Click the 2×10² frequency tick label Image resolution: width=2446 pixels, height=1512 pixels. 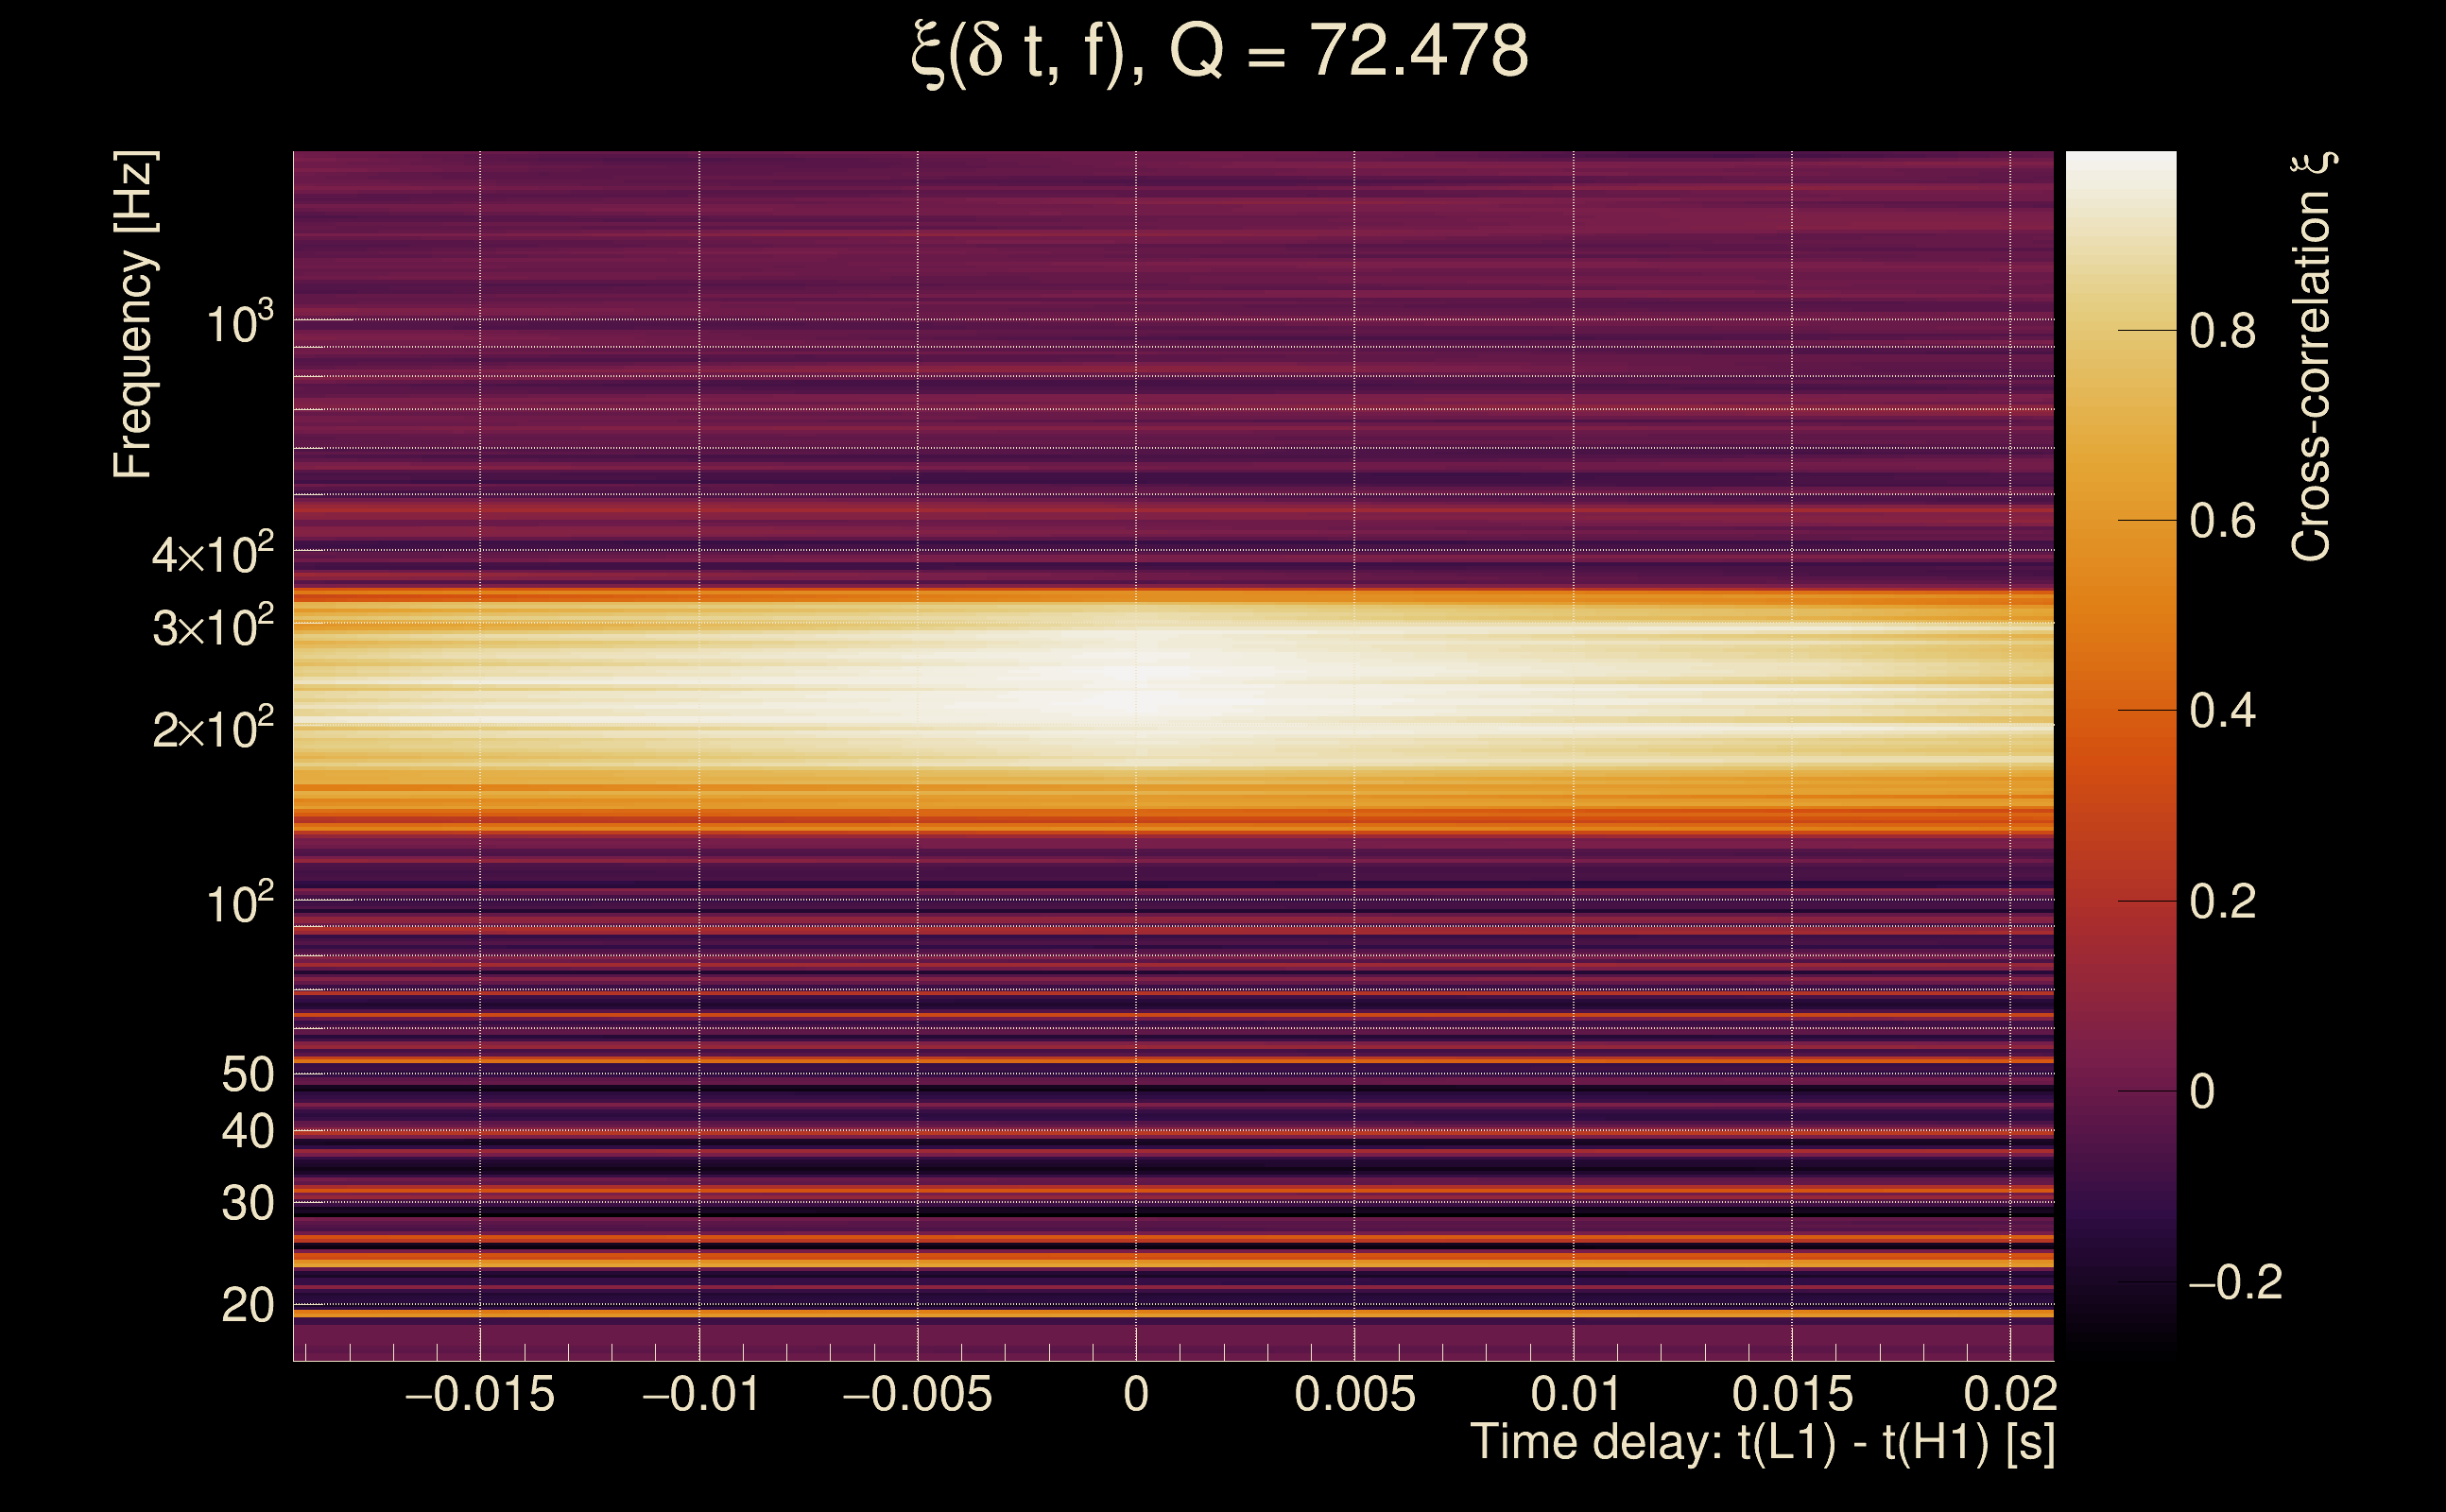213,730
